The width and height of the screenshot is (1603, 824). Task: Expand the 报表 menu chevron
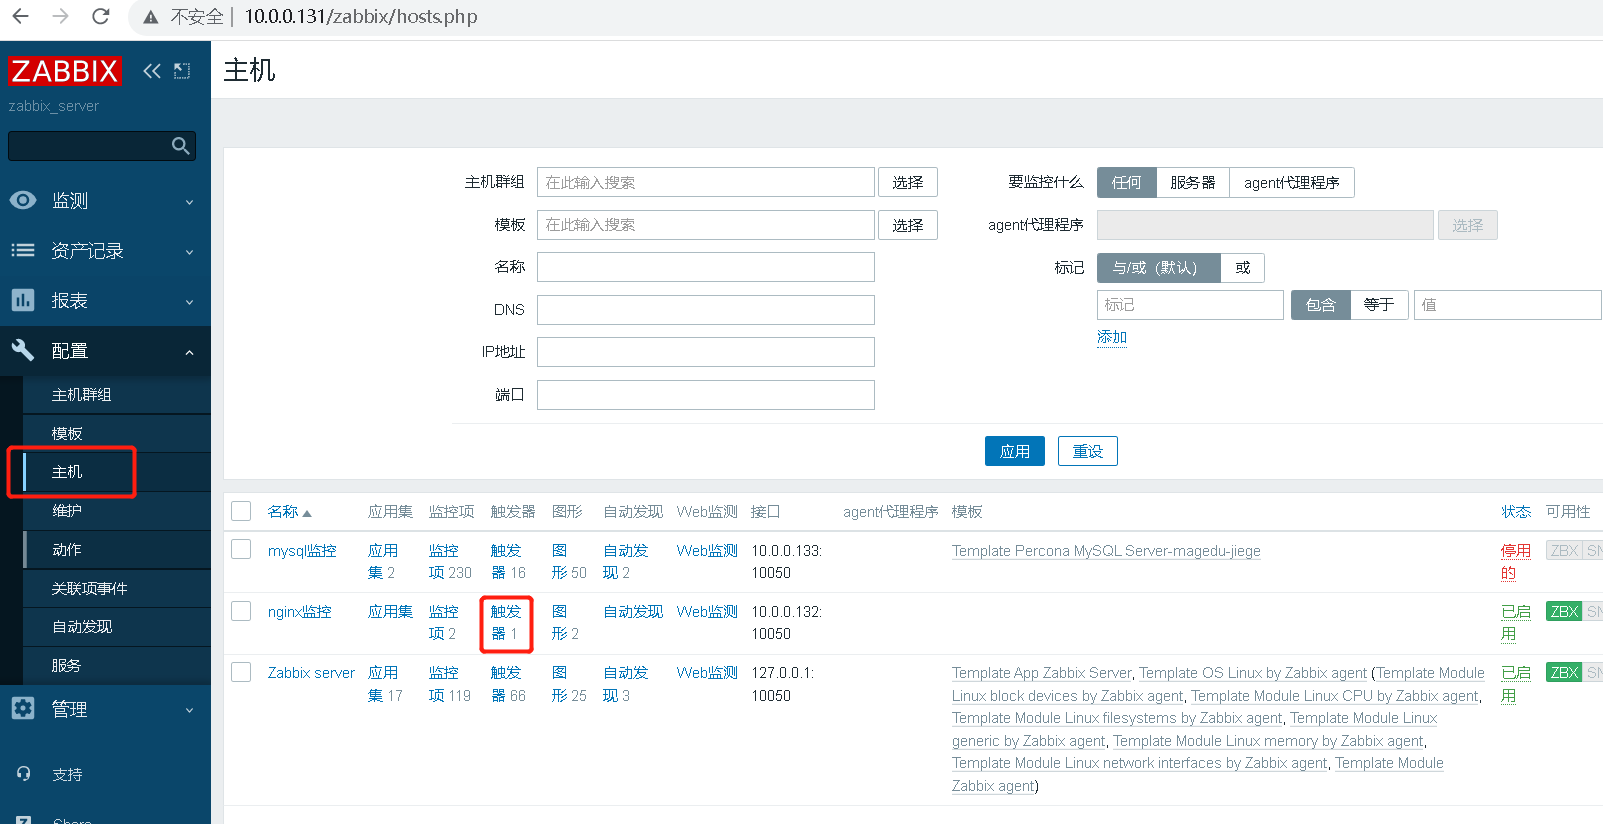(x=189, y=302)
